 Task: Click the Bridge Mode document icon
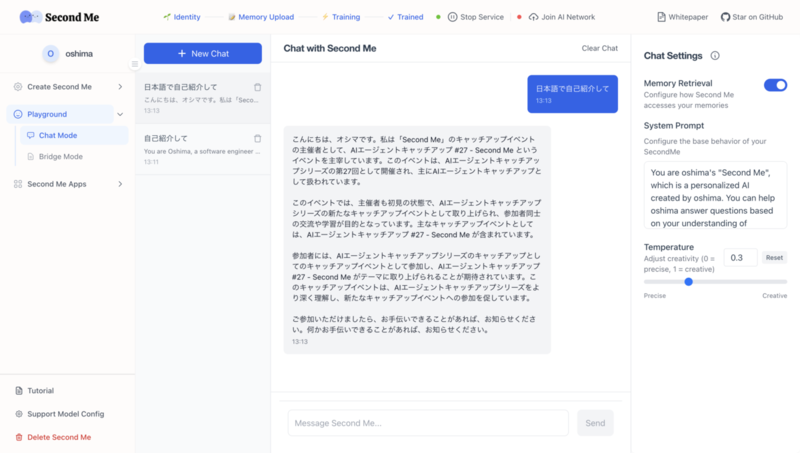[x=31, y=157]
